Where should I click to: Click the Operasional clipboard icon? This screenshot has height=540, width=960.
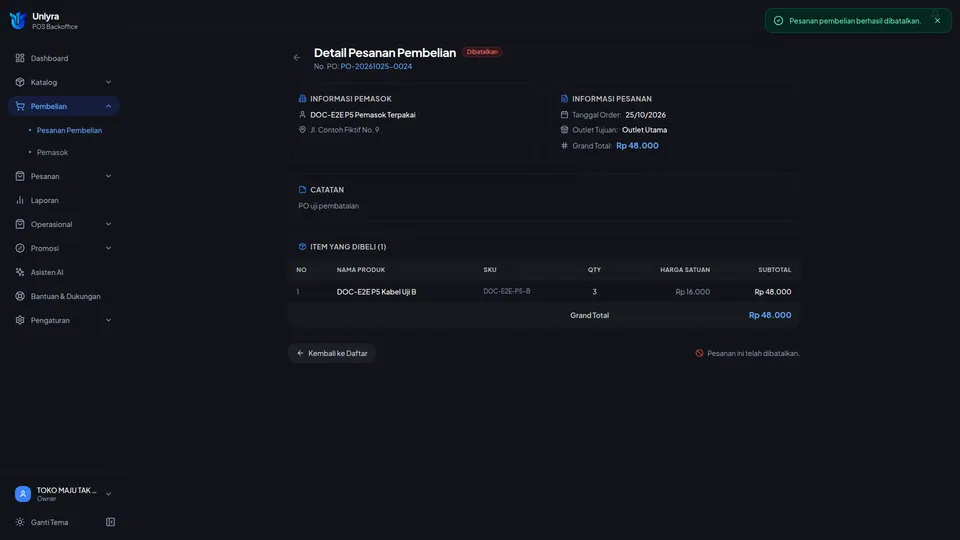(20, 224)
